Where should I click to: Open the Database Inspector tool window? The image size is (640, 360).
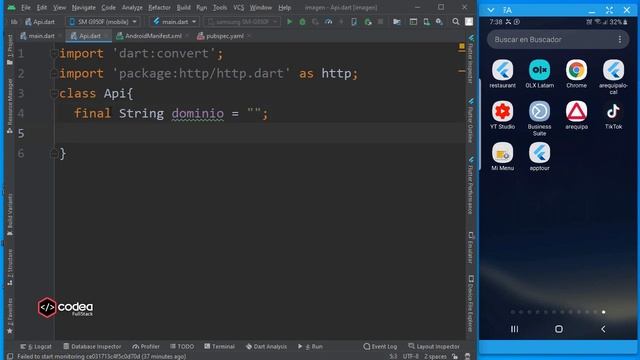point(92,347)
